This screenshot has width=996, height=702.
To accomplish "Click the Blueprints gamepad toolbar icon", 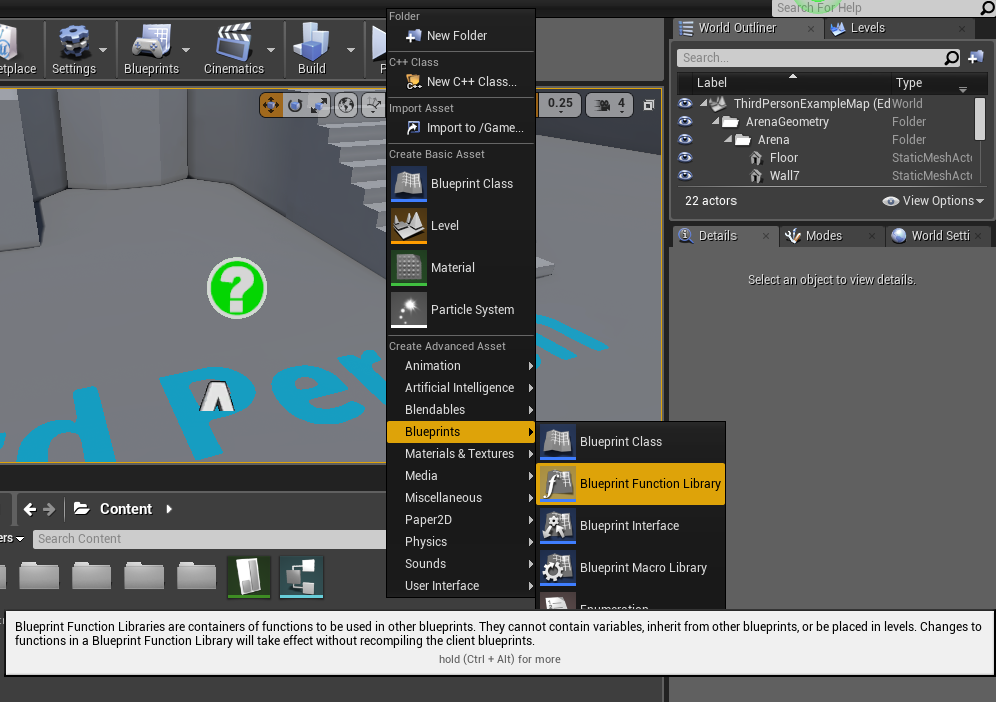I will [151, 42].
